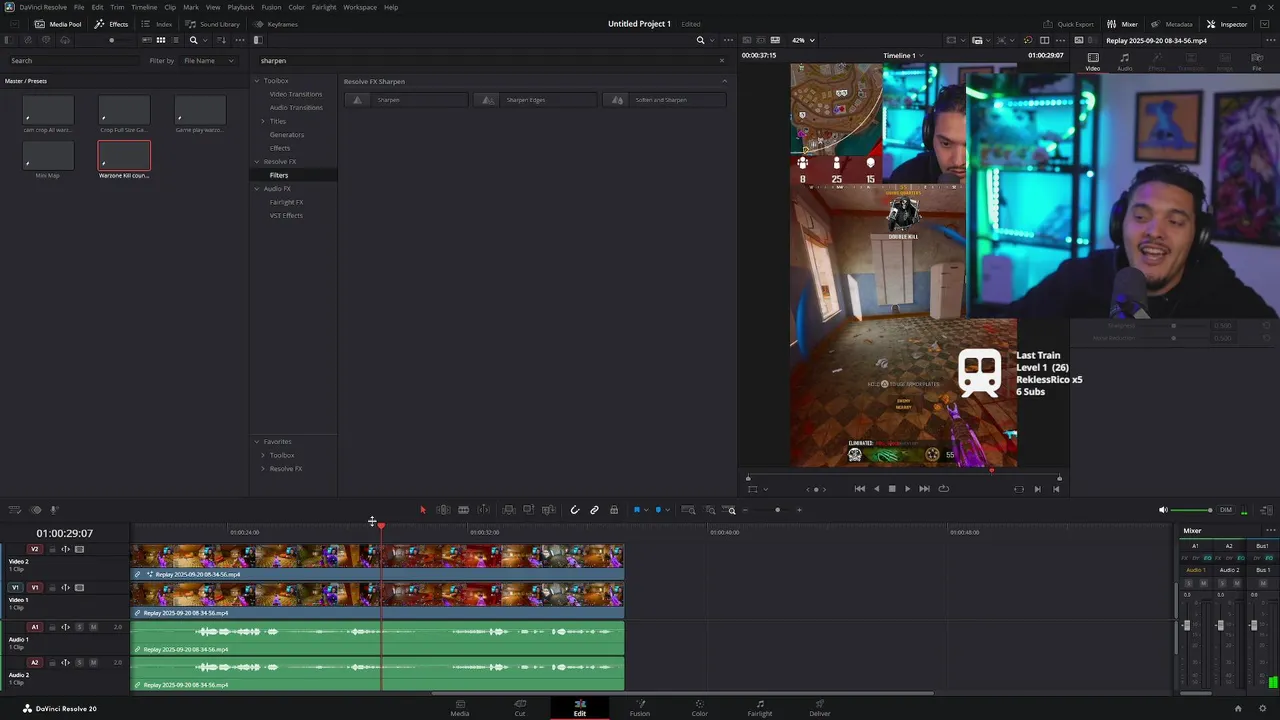Click the viewer Play button
Viewport: 1280px width, 720px height.
[x=907, y=489]
